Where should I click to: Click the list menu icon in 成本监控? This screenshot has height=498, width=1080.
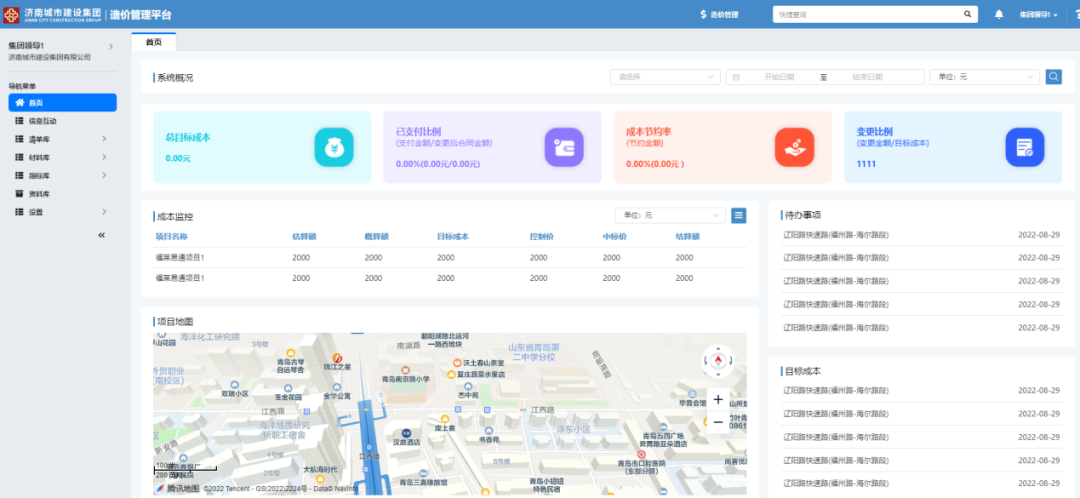pyautogui.click(x=738, y=215)
